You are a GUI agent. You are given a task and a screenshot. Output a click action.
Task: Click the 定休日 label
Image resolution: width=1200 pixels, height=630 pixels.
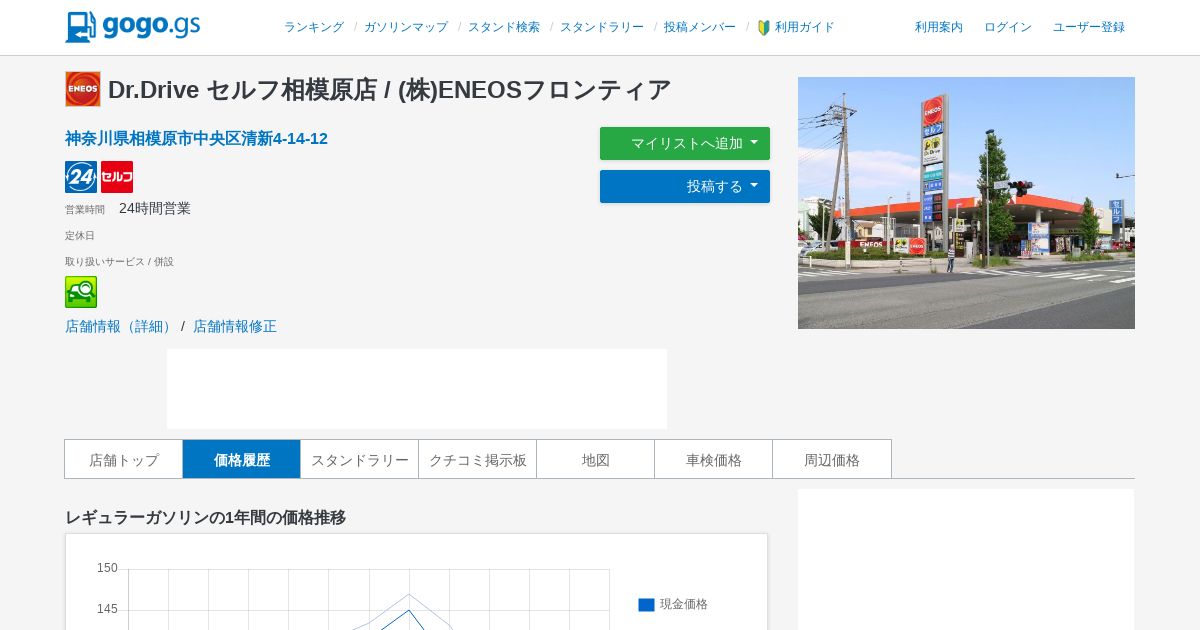[80, 235]
